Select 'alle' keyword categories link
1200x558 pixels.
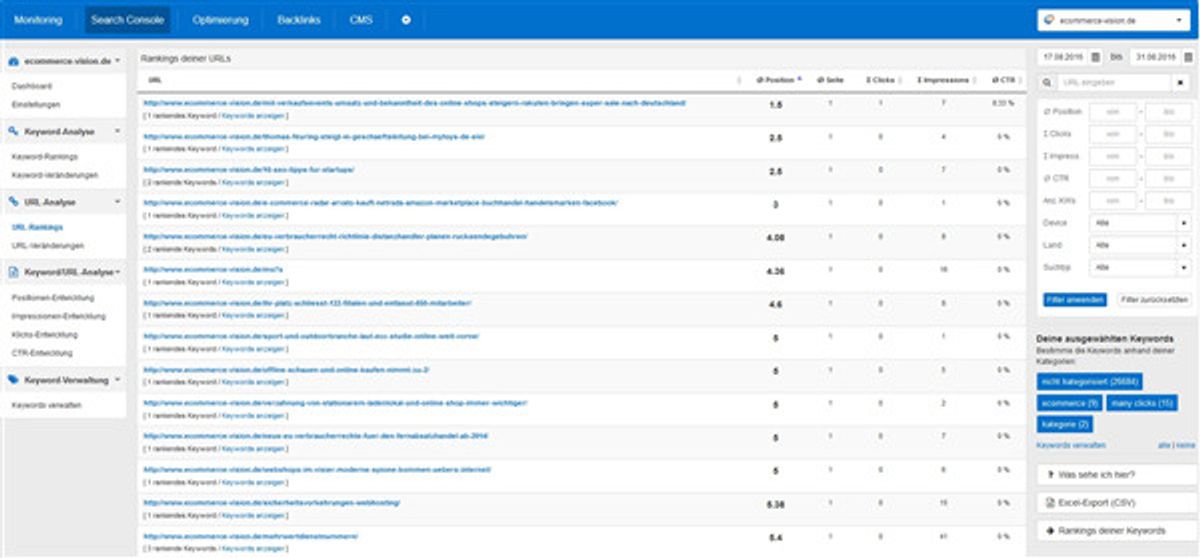coord(1164,444)
